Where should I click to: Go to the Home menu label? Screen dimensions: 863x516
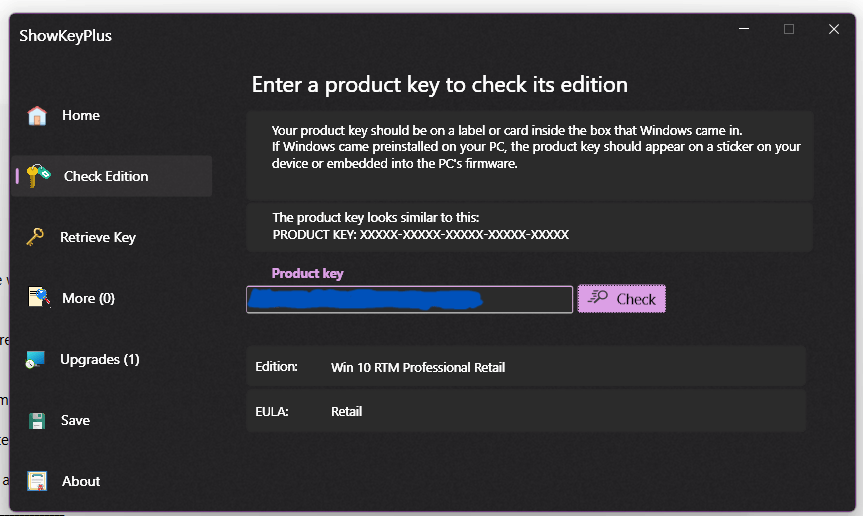81,115
